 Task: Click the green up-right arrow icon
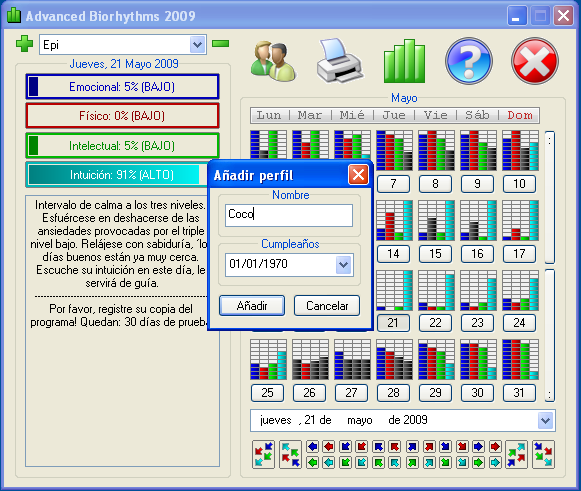pyautogui.click(x=412, y=462)
